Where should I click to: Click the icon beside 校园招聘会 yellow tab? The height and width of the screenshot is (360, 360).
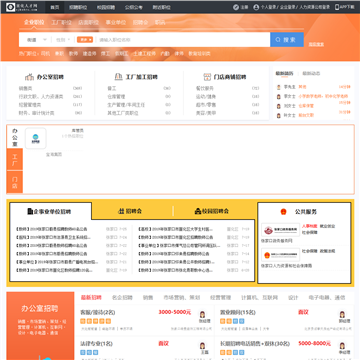[198, 211]
